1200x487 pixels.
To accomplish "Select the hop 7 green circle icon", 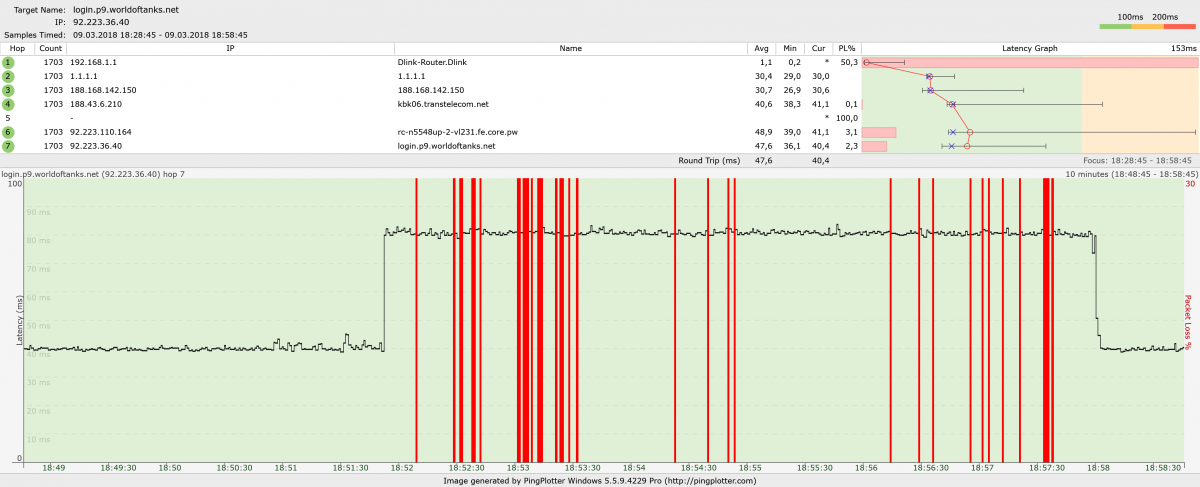I will 8,146.
